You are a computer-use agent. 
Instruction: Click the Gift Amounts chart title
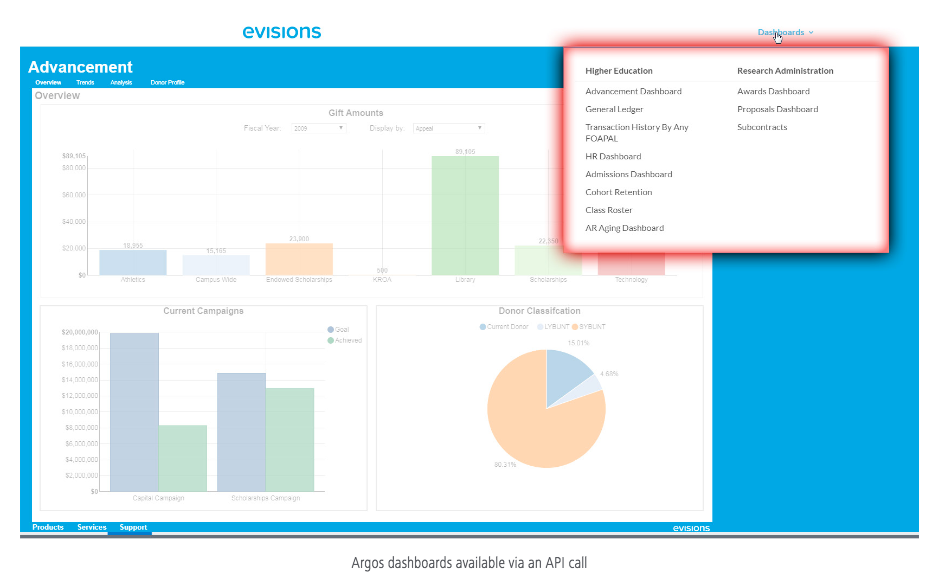(356, 113)
